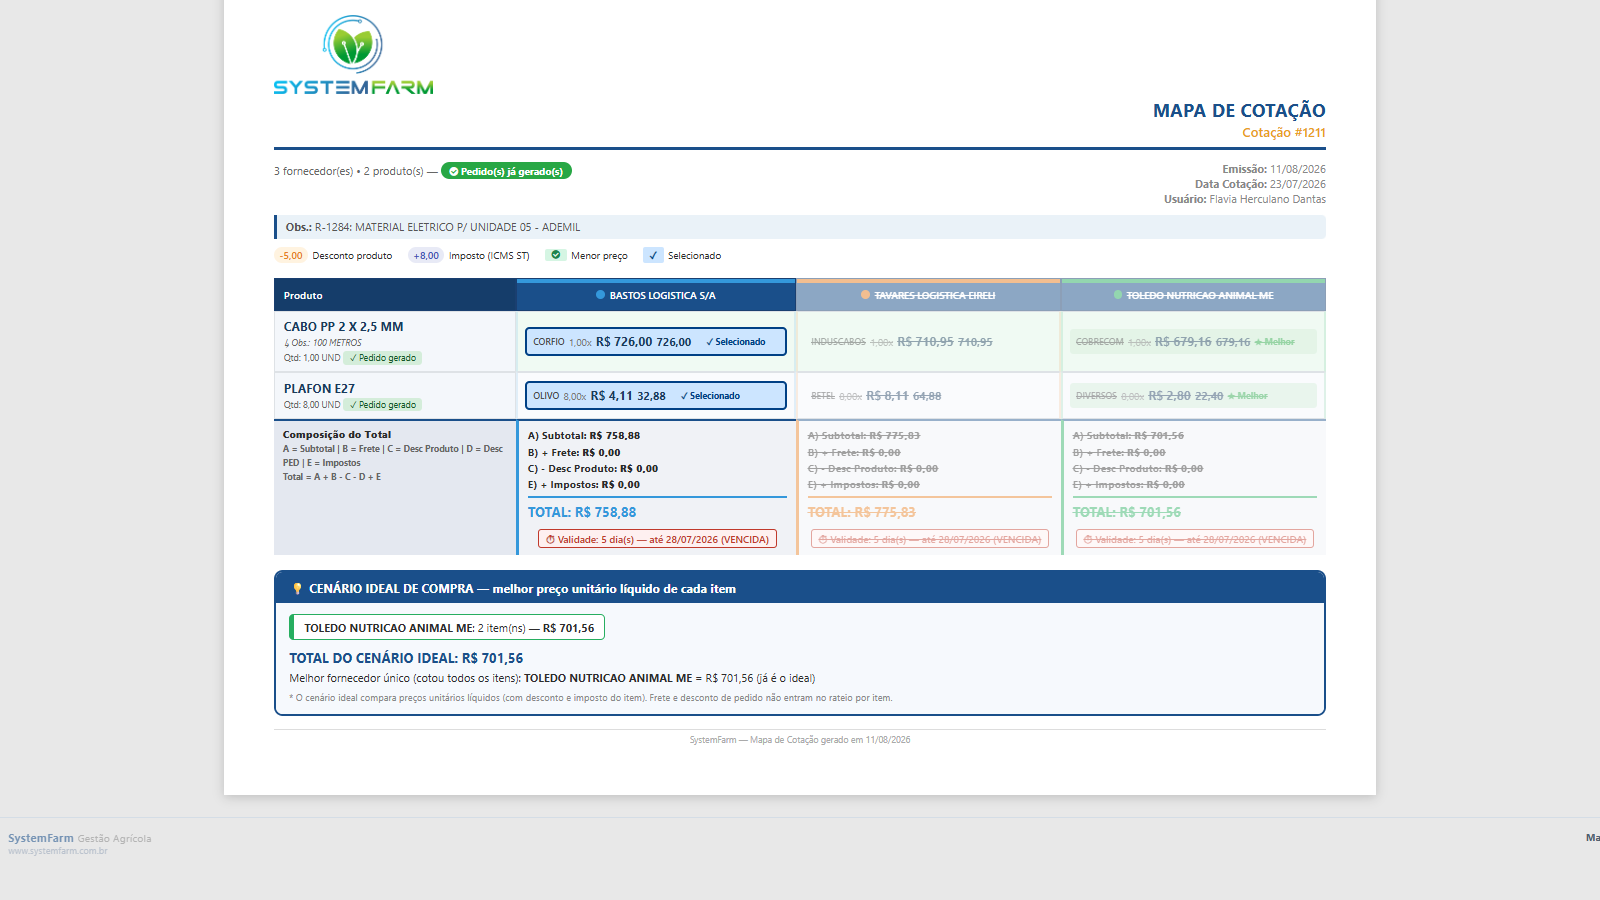Click the OLIVO R$ 4,11 quote cell
This screenshot has width=1600, height=900.
click(656, 396)
